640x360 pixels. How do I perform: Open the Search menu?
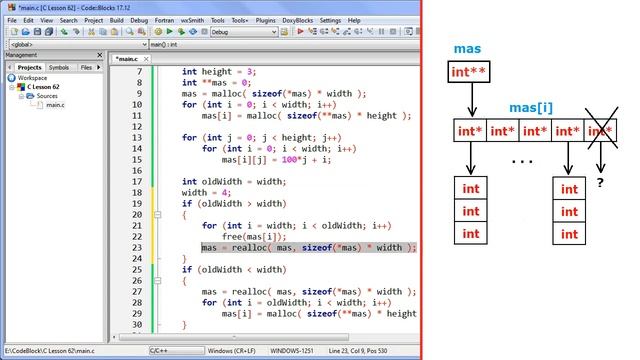[x=68, y=20]
